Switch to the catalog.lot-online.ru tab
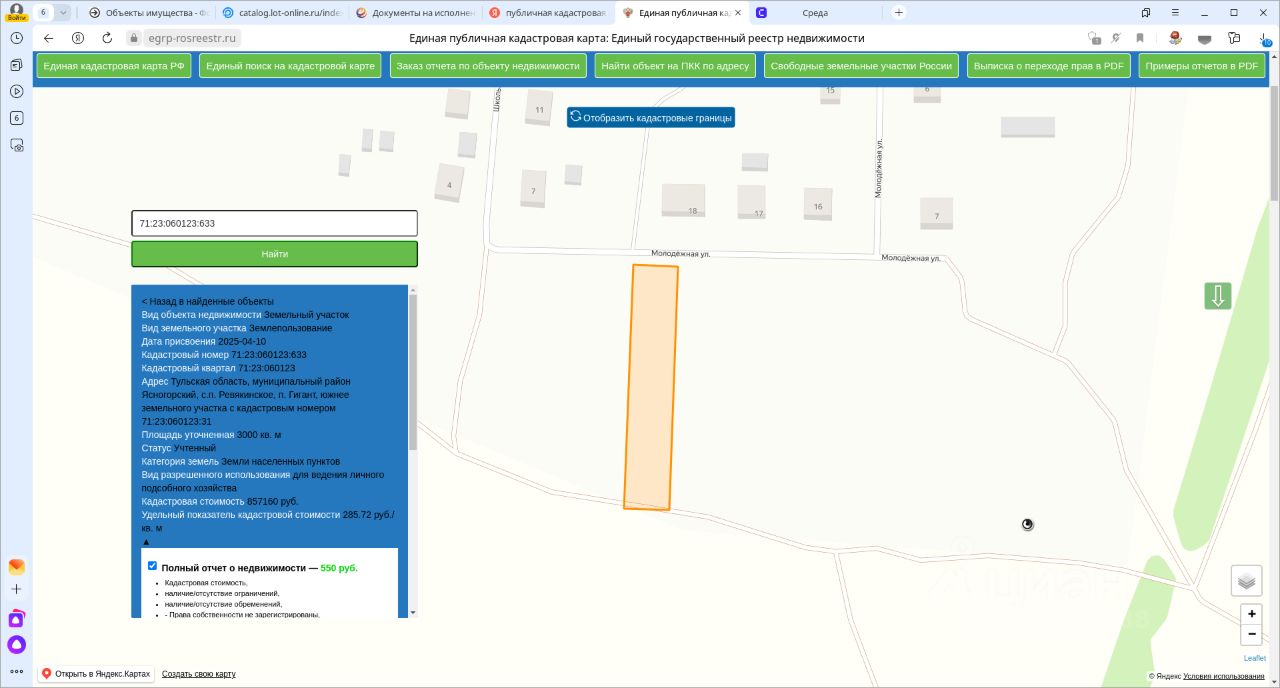 tap(281, 12)
